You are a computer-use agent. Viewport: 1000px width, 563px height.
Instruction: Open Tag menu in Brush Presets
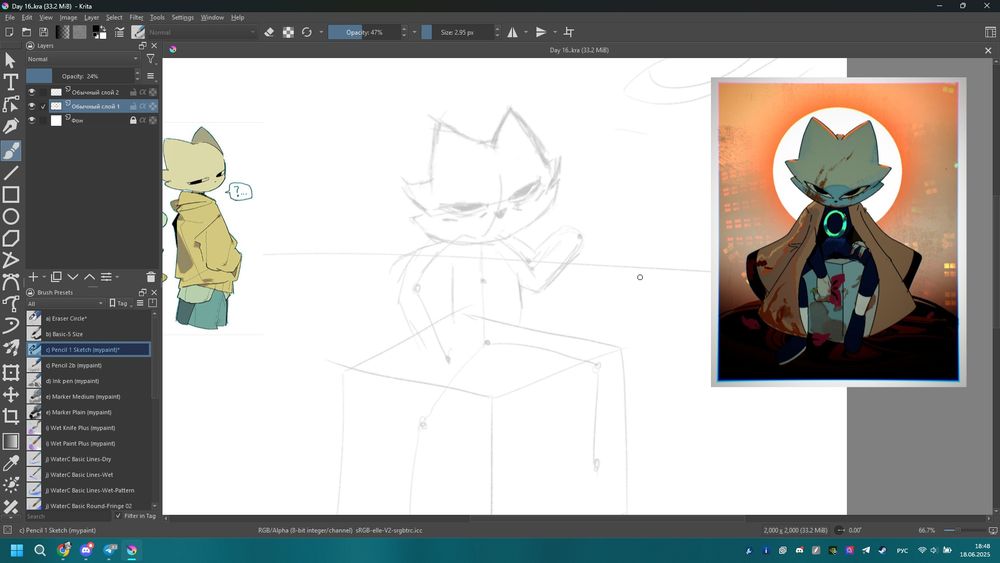(x=119, y=303)
